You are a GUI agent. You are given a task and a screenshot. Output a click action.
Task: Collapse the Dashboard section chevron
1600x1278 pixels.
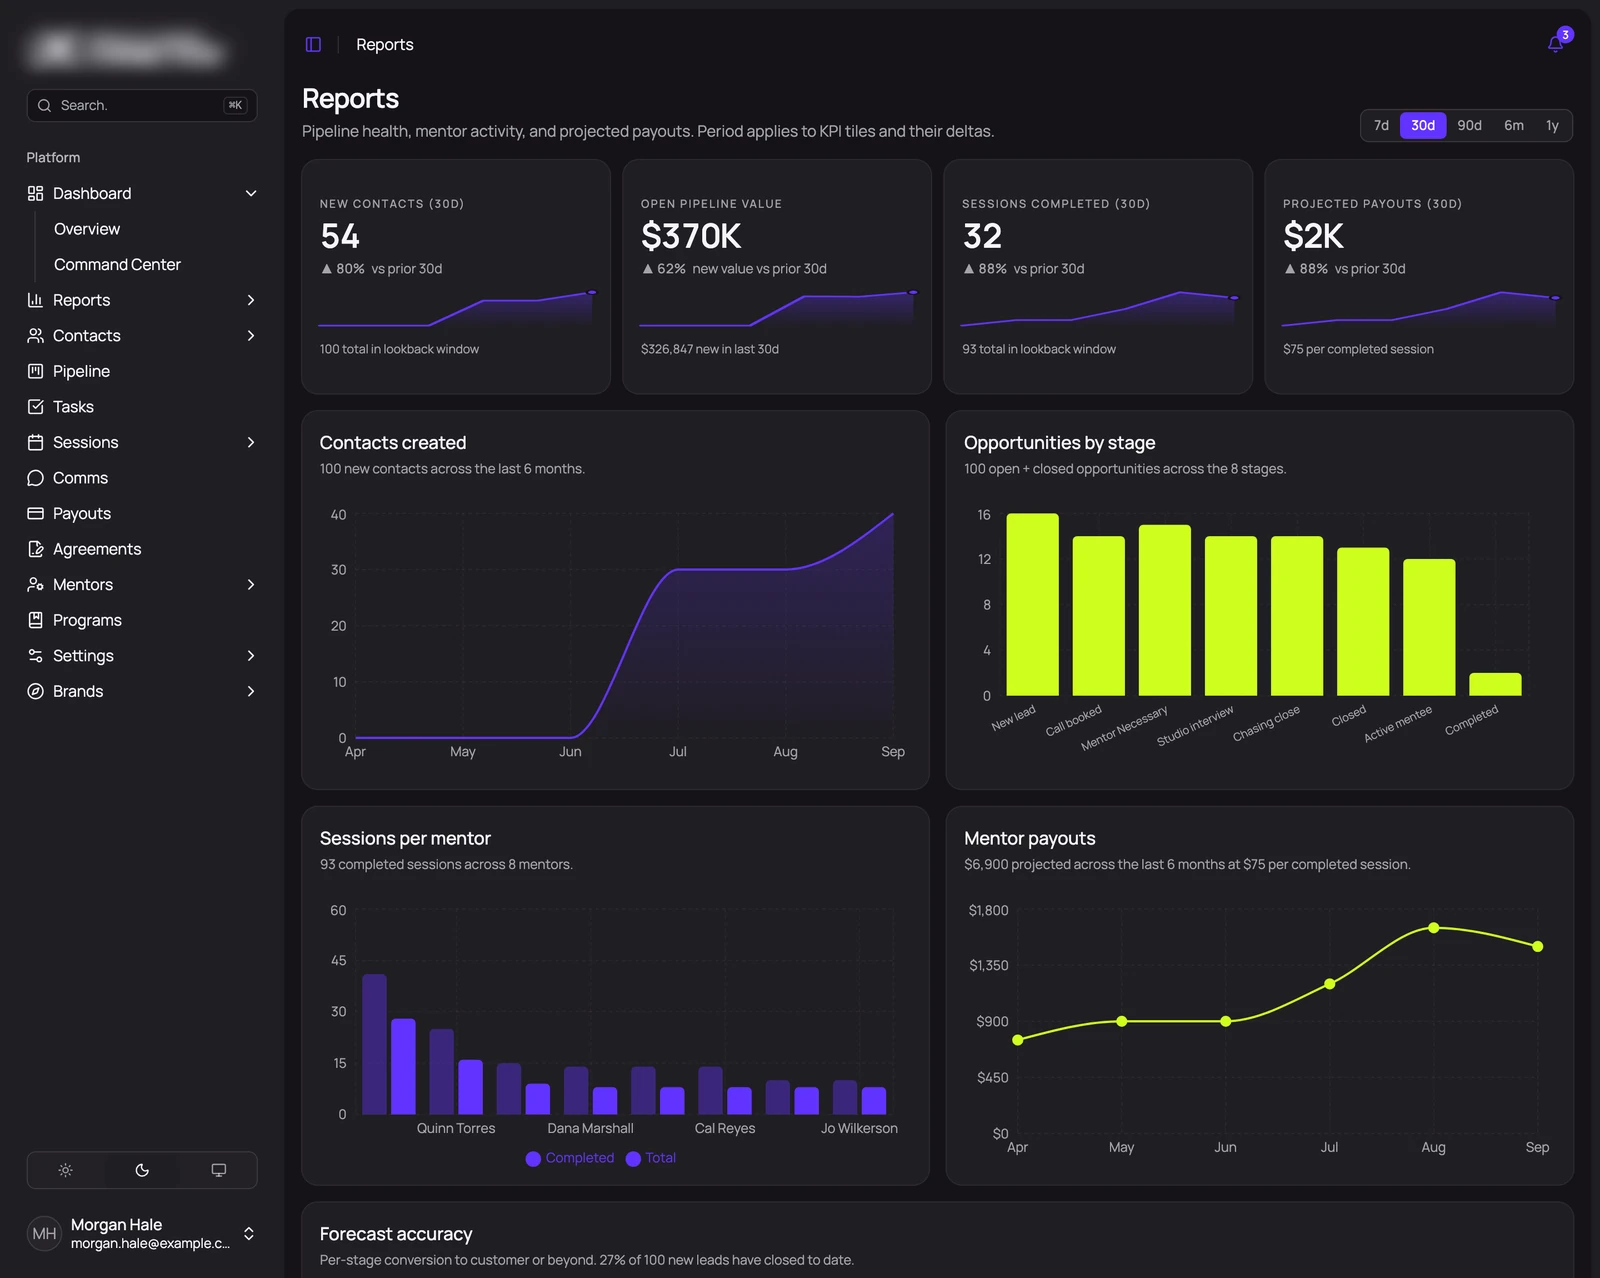tap(251, 193)
